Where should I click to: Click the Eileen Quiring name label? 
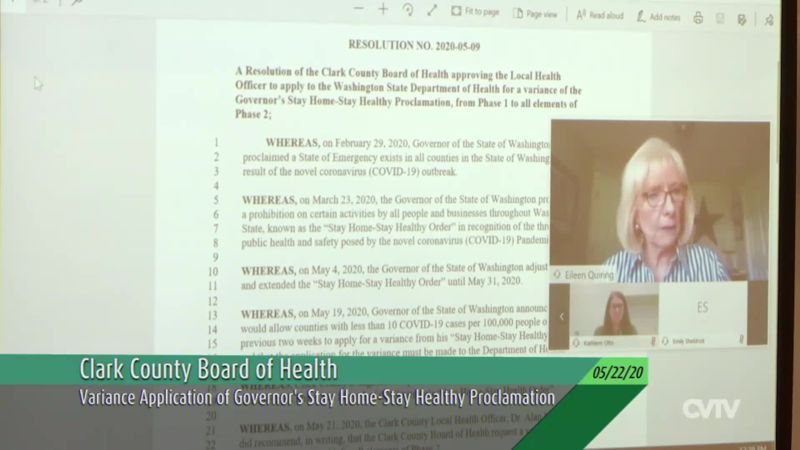pyautogui.click(x=589, y=275)
